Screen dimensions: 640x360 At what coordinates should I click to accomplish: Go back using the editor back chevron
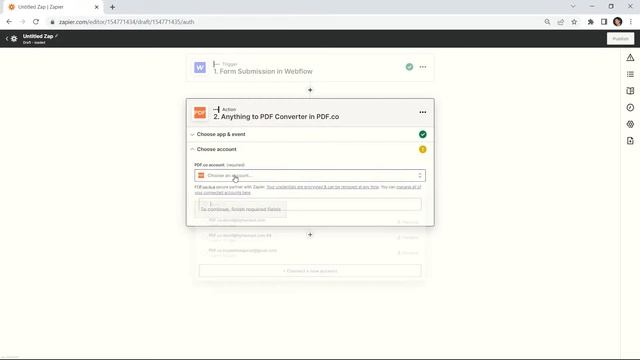[x=7, y=39]
